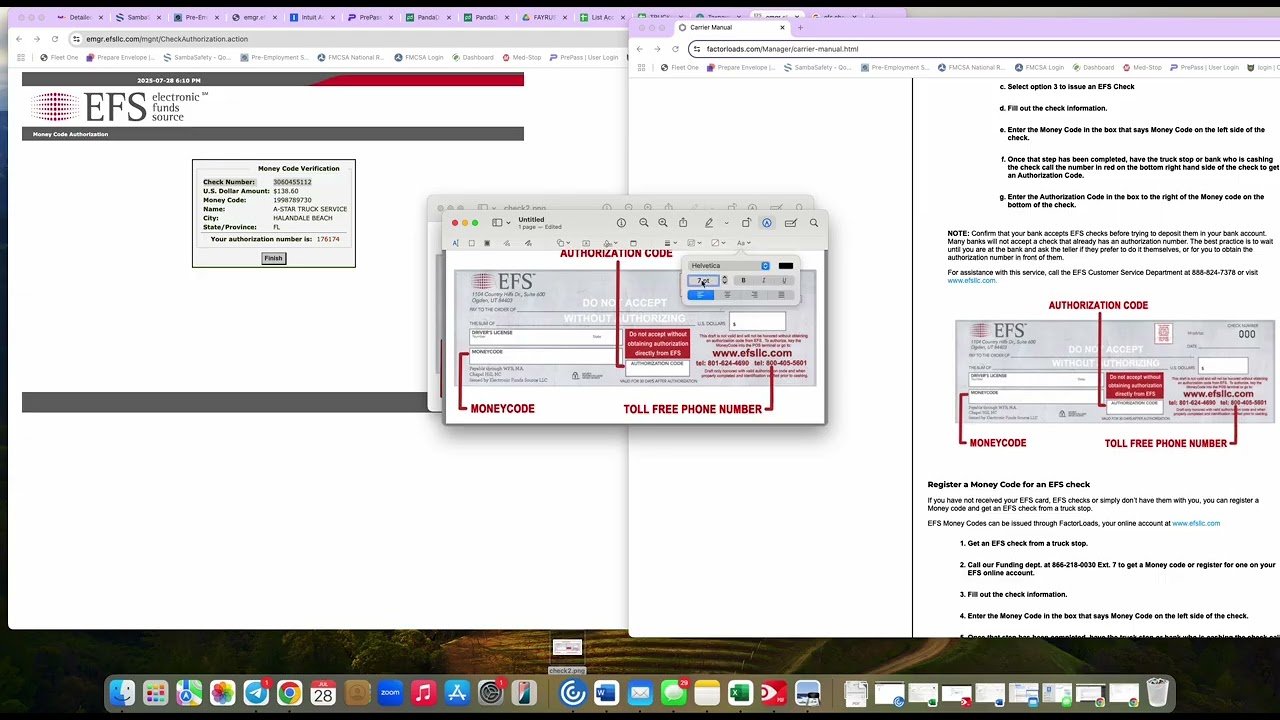This screenshot has height=720, width=1280.
Task: Change the Helvetica font dropdown
Action: tap(729, 266)
